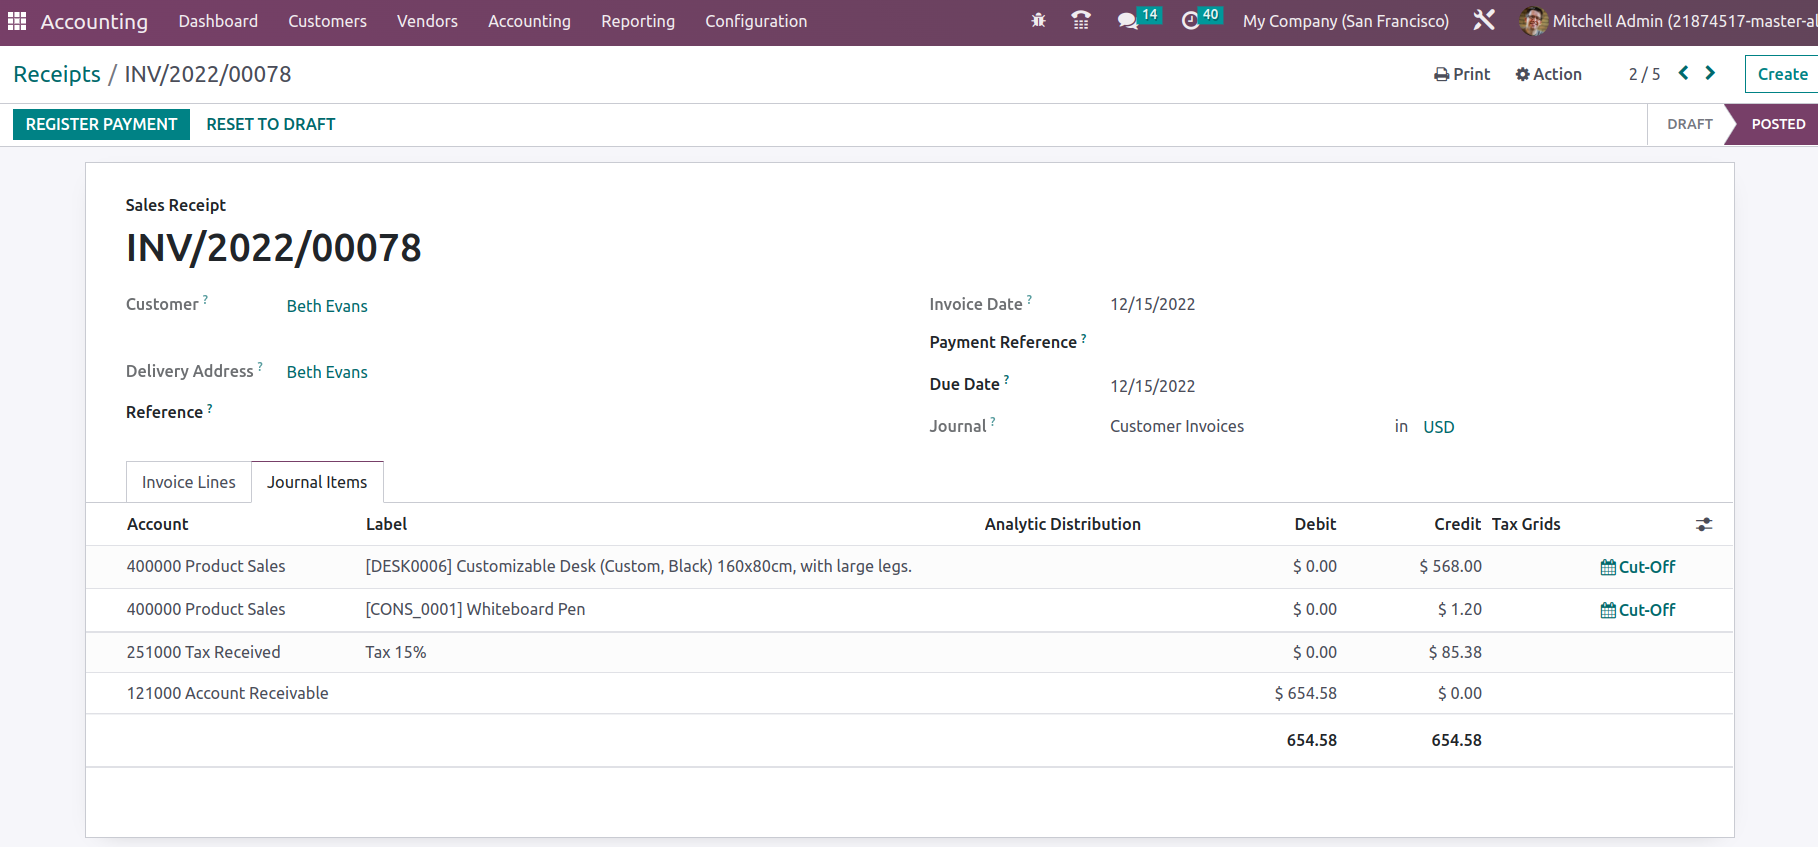Click the [DESK0006] Customizable Desk label
This screenshot has width=1818, height=847.
point(638,566)
